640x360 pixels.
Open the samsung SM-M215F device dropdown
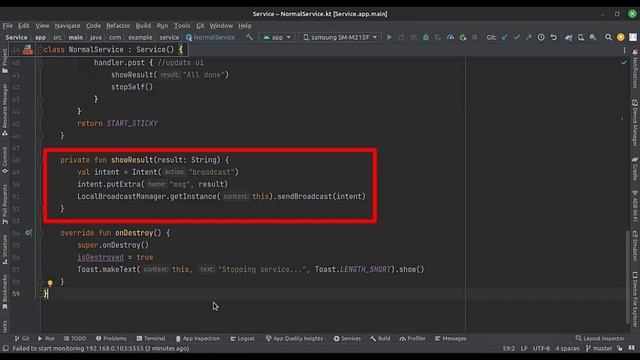pyautogui.click(x=340, y=37)
